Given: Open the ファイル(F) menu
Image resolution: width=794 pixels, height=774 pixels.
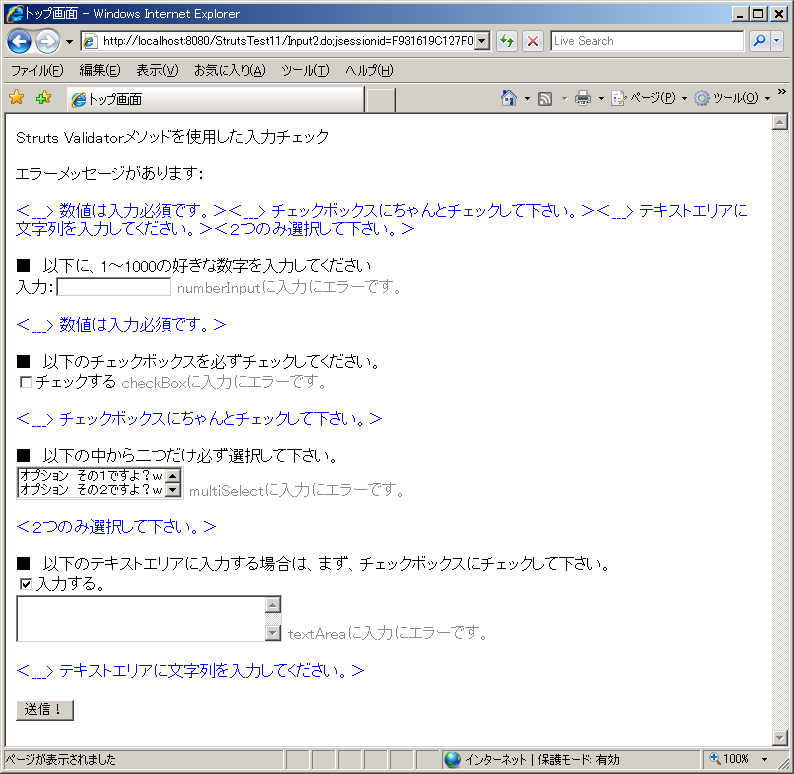Looking at the screenshot, I should point(37,70).
